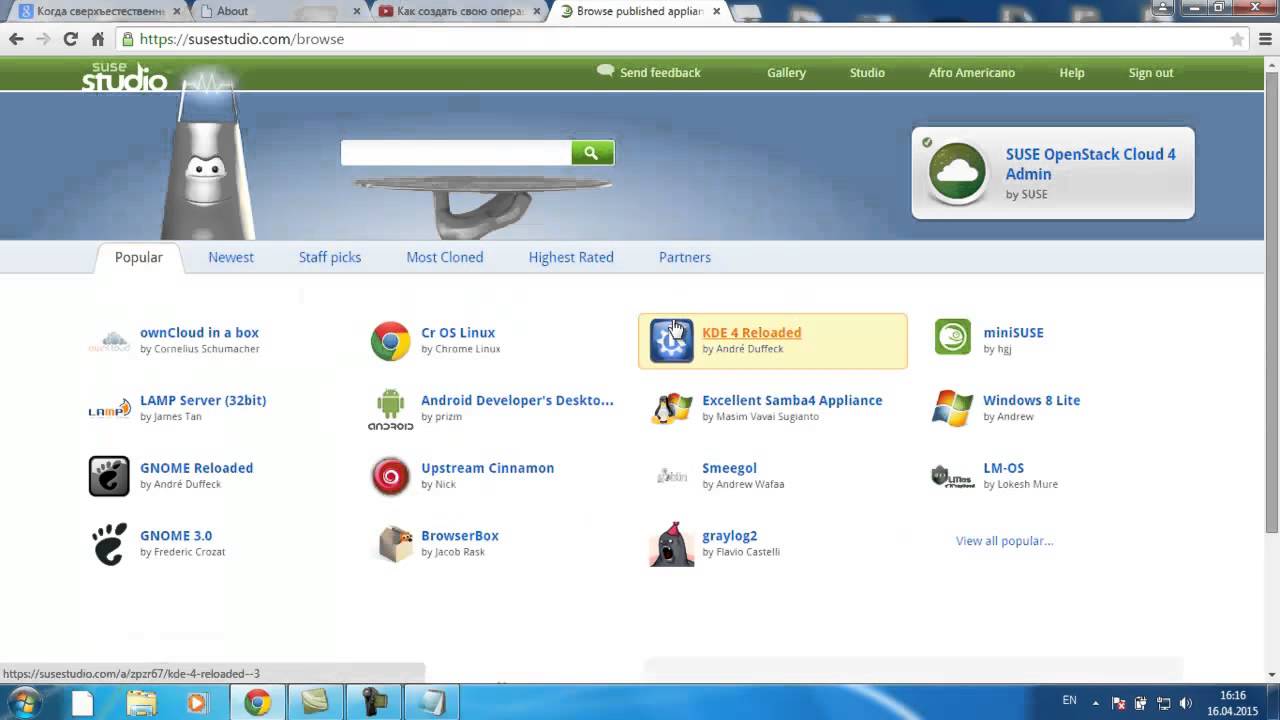Screen dimensions: 1280x720
Task: Open the Cr OS Linux link
Action: (458, 333)
